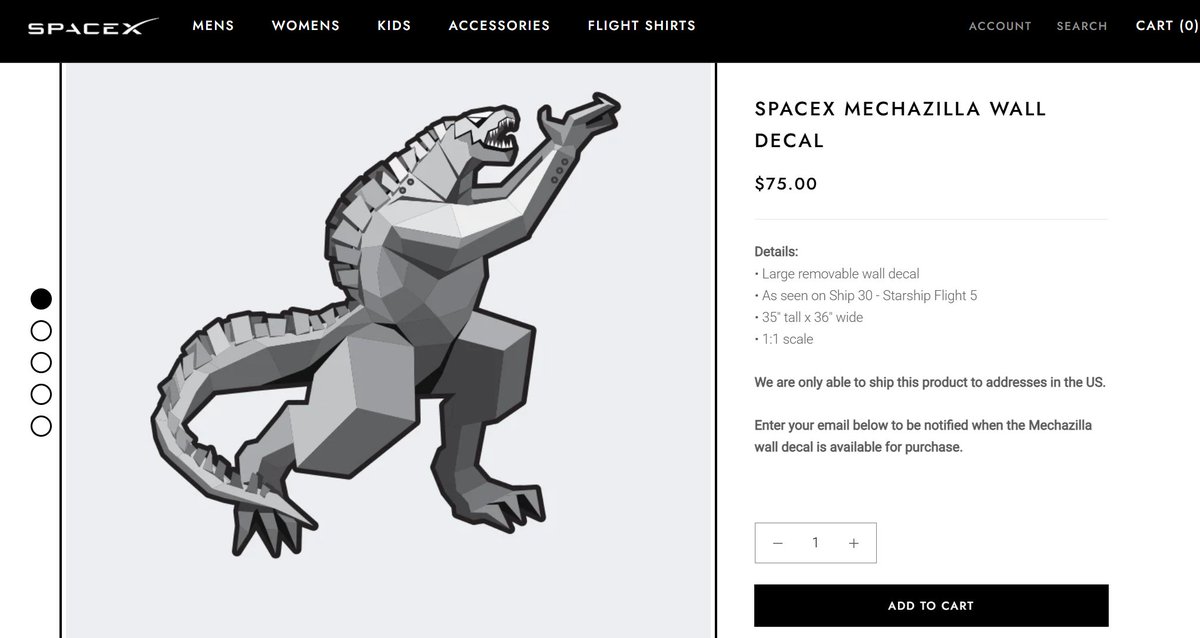Open the Kids menu
The image size is (1200, 638).
coord(394,25)
